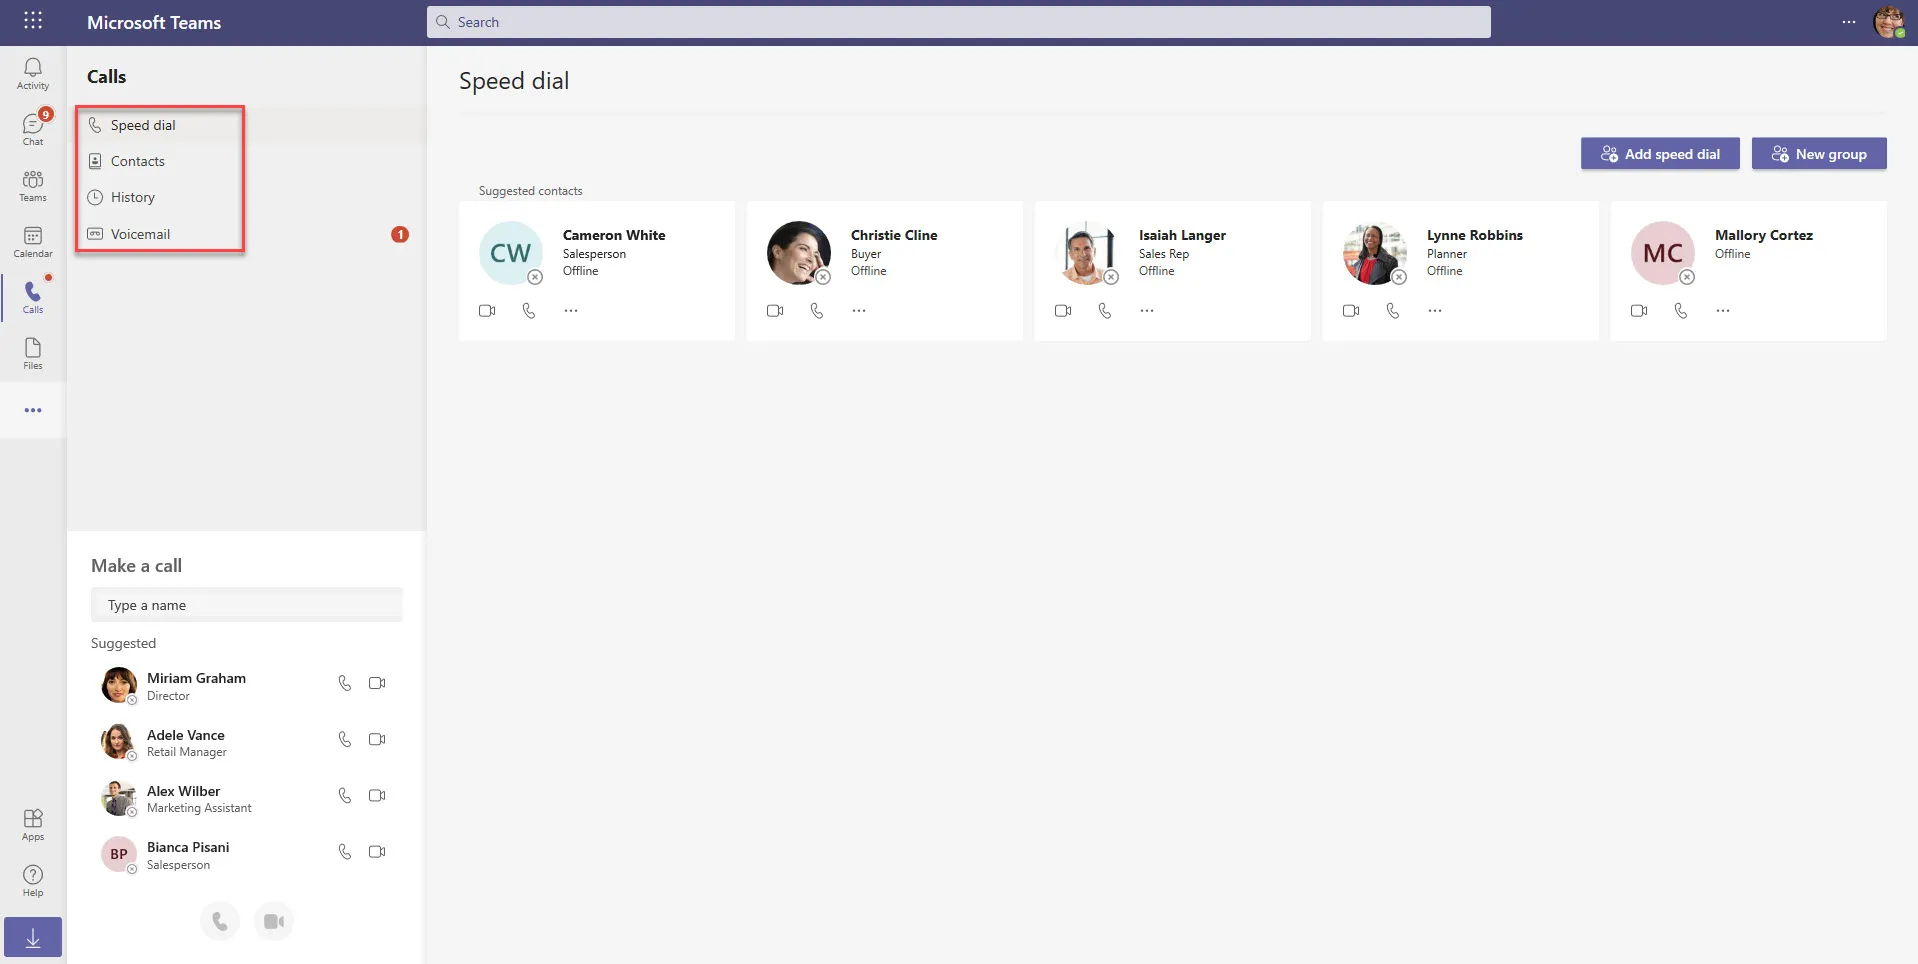Video call Miriam Graham from Suggested
This screenshot has height=964, width=1918.
click(377, 683)
